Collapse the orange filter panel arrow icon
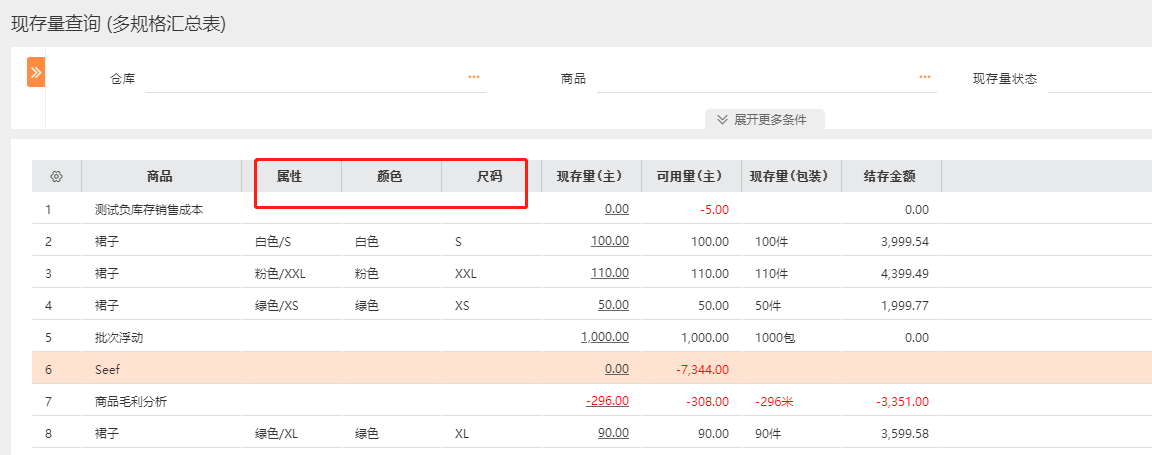Viewport: 1152px width, 455px height. 36,72
